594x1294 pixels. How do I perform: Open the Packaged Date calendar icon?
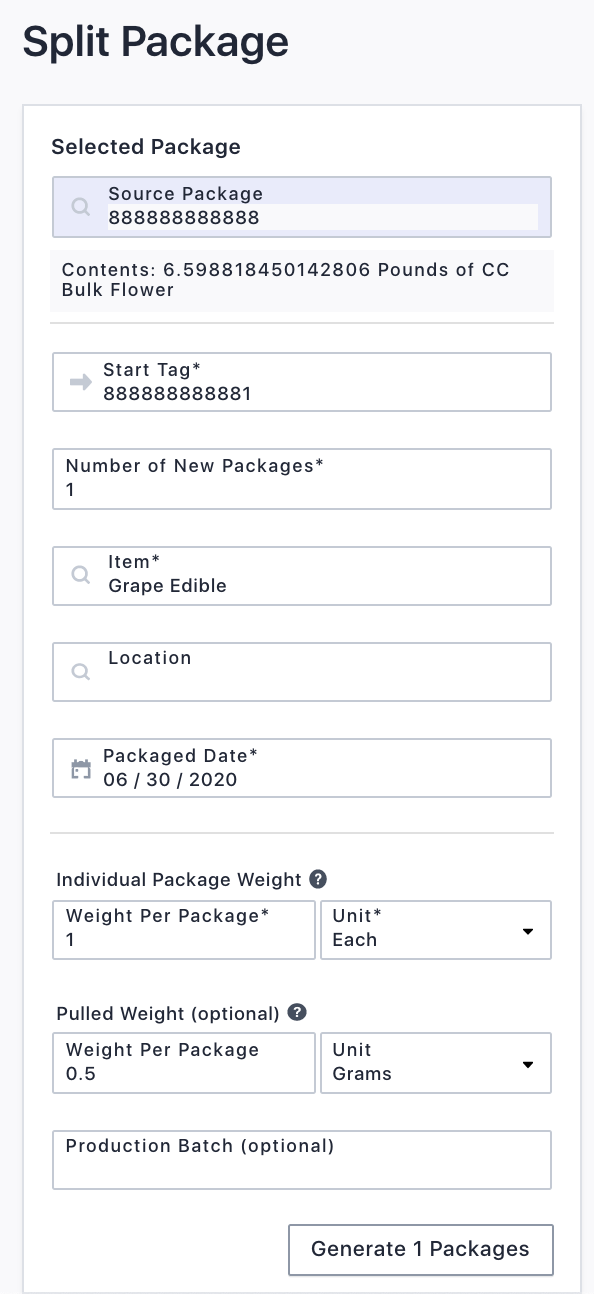pyautogui.click(x=81, y=769)
